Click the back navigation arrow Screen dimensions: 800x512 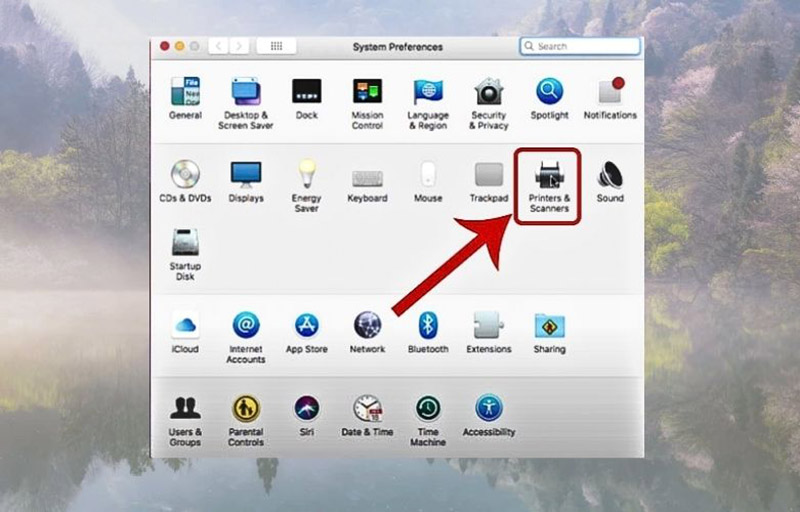[x=218, y=46]
